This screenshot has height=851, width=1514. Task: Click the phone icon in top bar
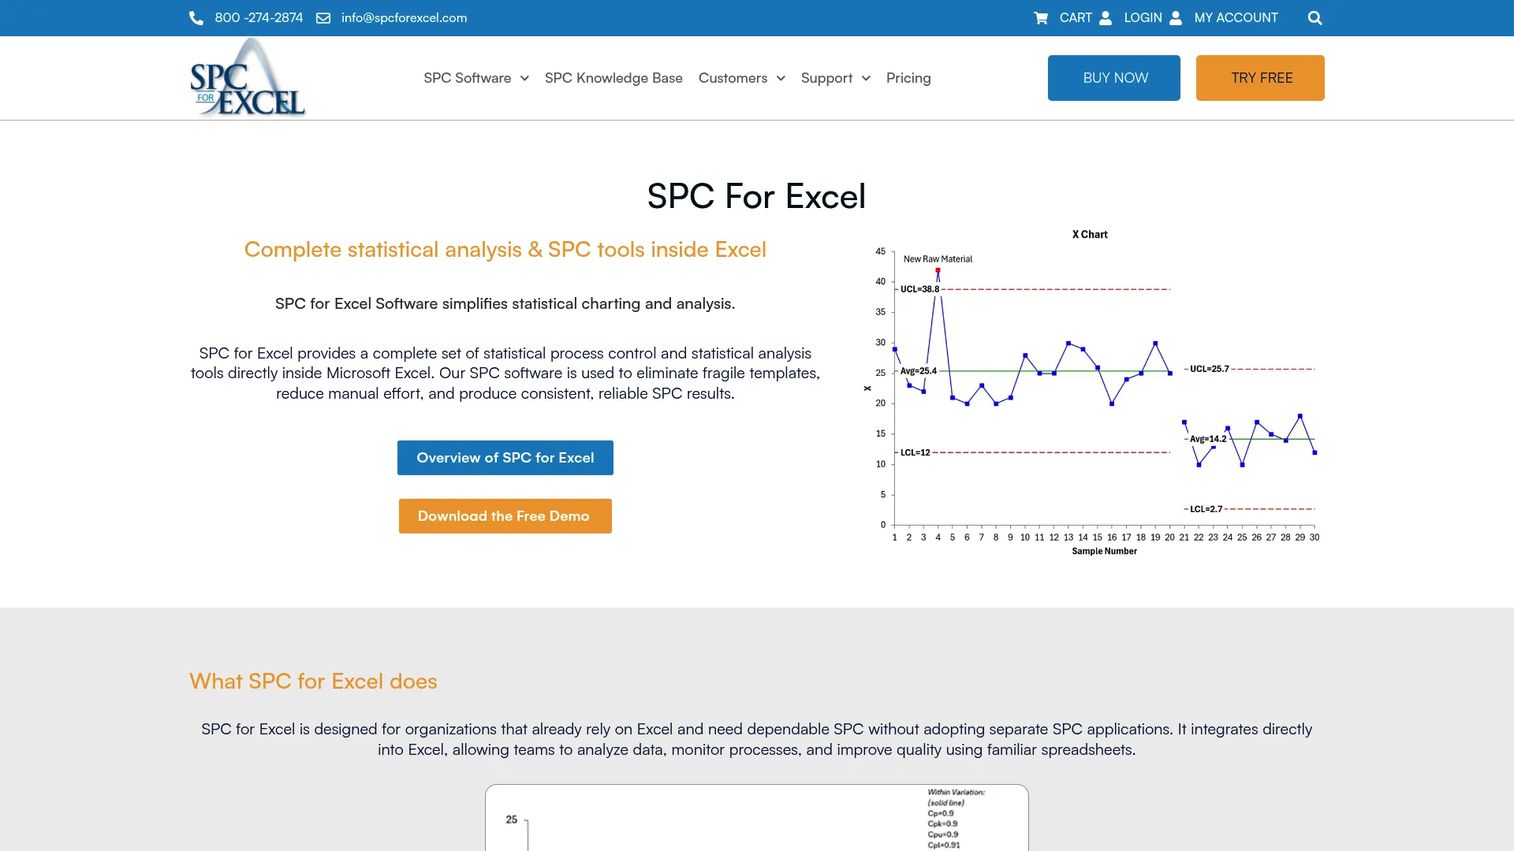[196, 18]
